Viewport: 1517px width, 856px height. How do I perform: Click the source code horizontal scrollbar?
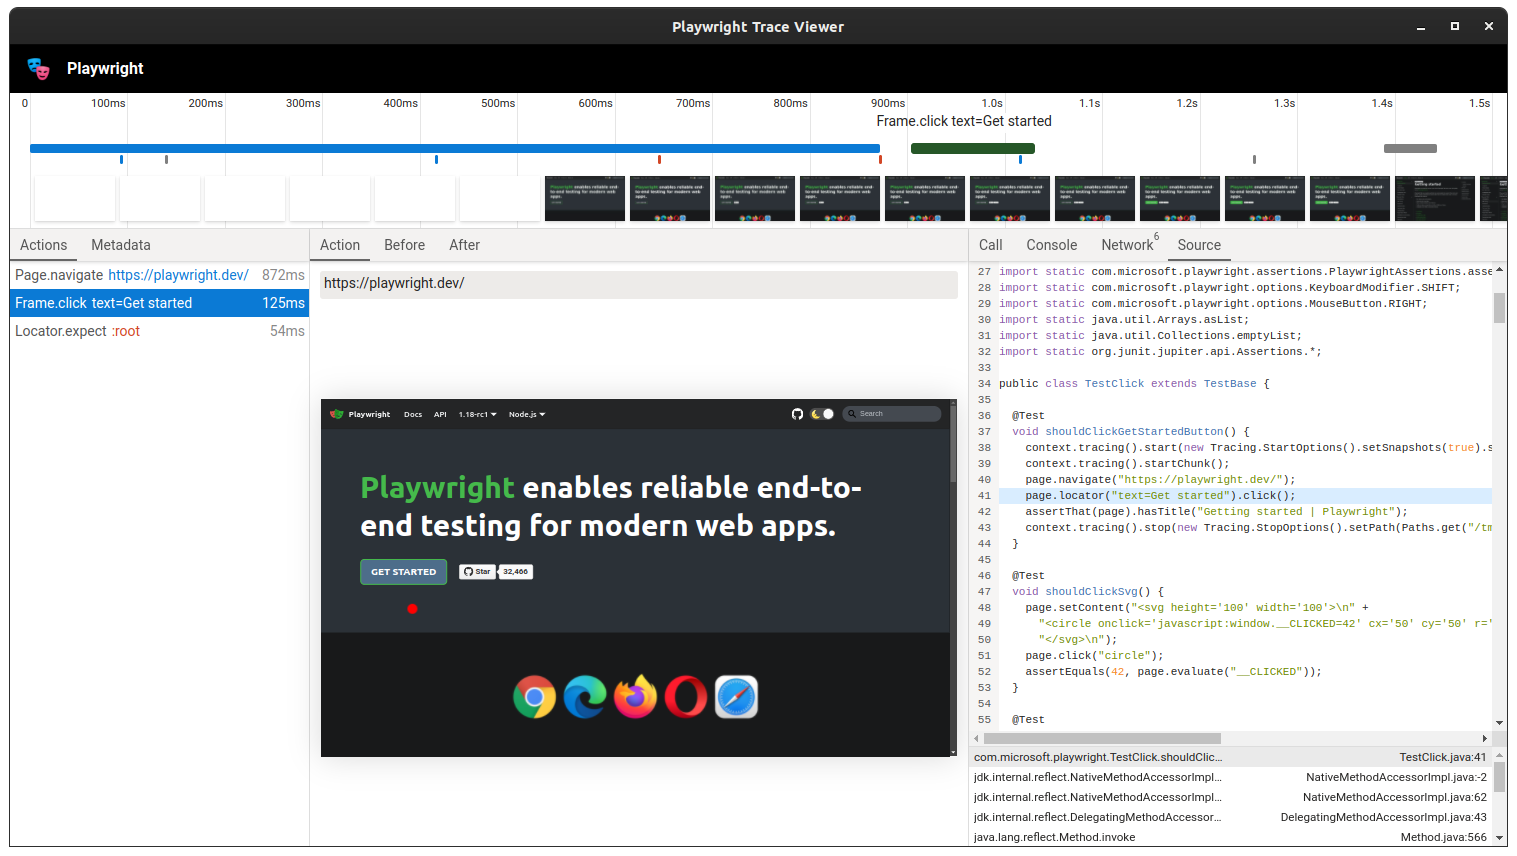(x=1102, y=739)
